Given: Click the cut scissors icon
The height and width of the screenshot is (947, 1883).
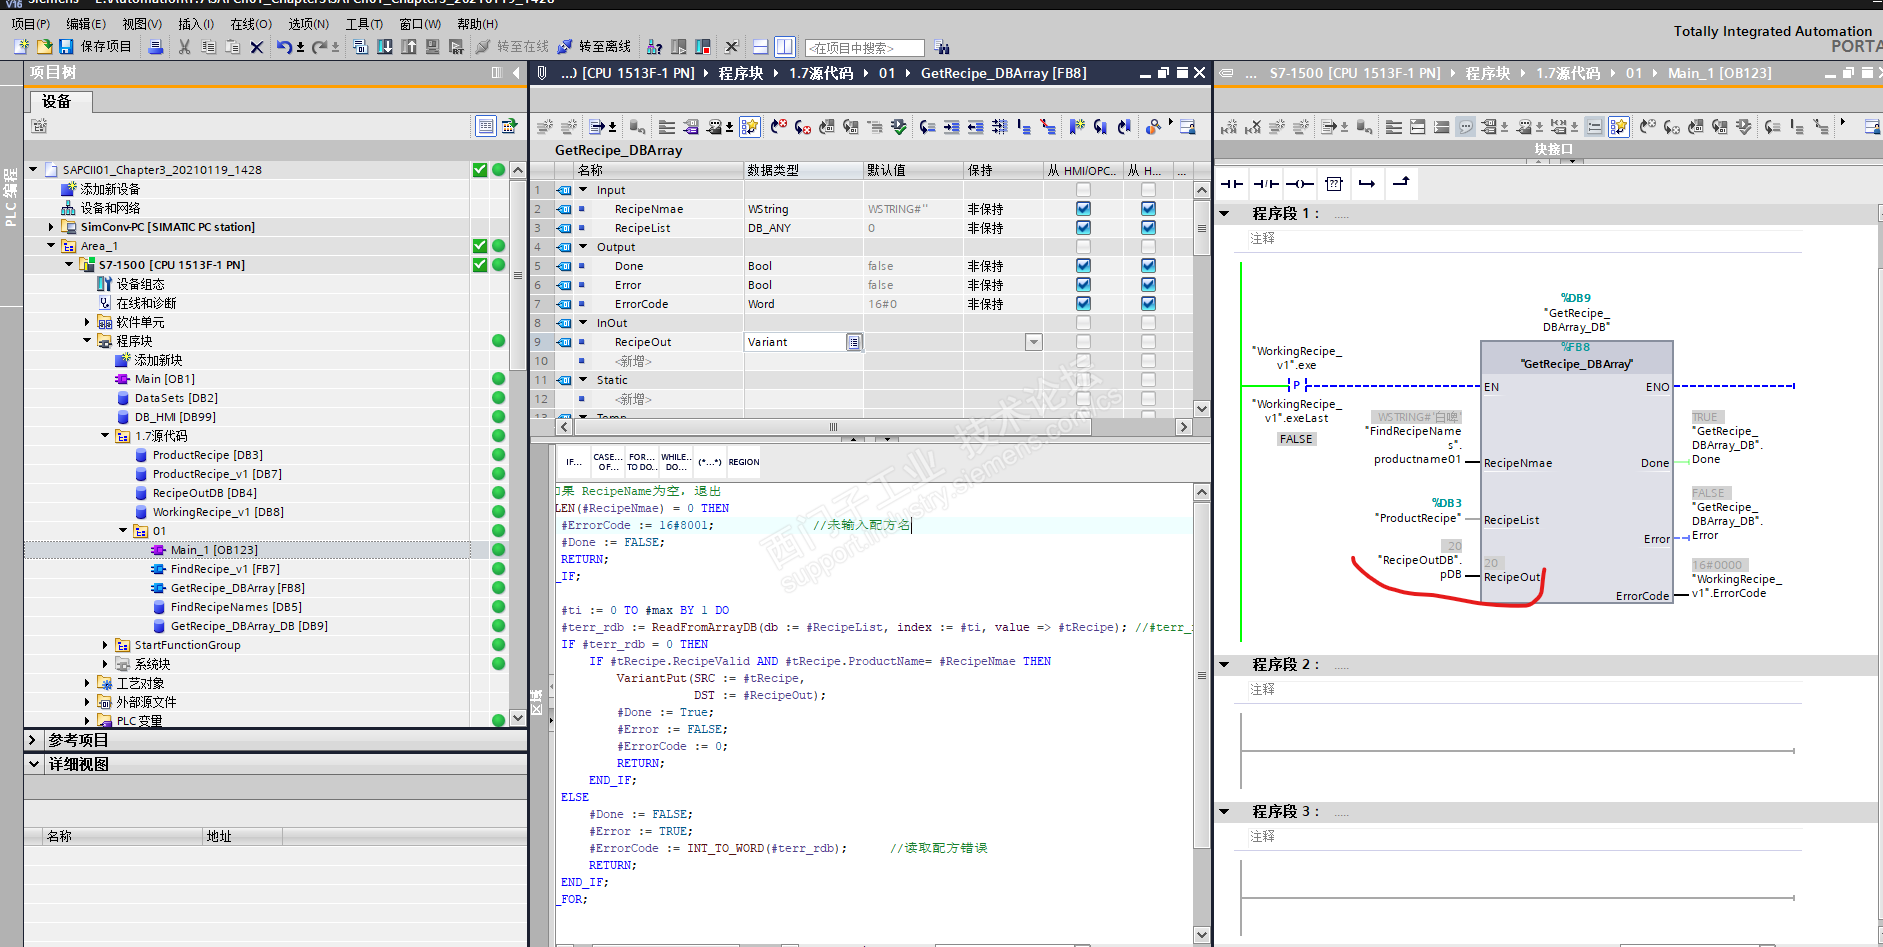Looking at the screenshot, I should pos(184,47).
